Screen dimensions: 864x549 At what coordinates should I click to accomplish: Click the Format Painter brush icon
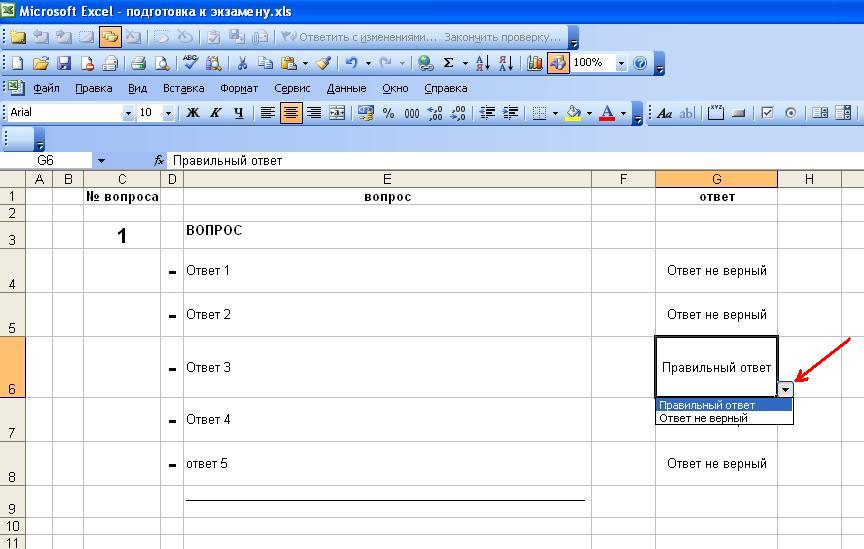[322, 63]
